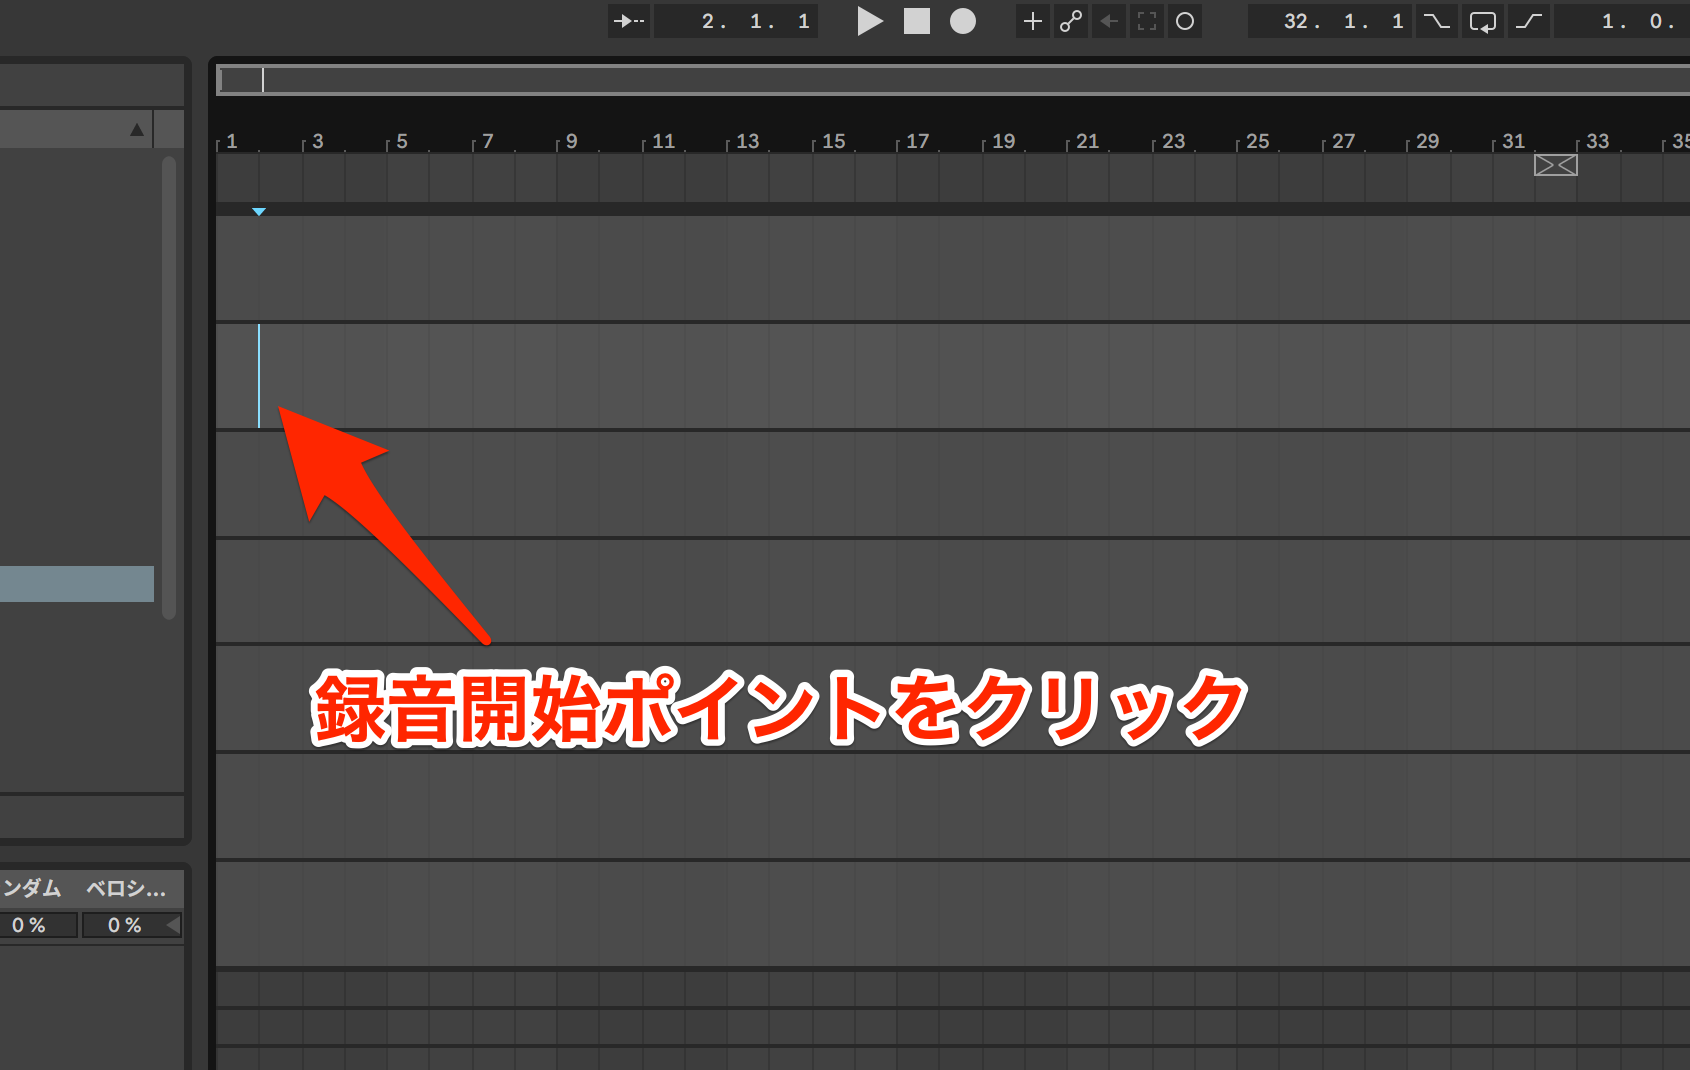
Task: Click bar 29 on the beat ruler
Action: point(1428,141)
